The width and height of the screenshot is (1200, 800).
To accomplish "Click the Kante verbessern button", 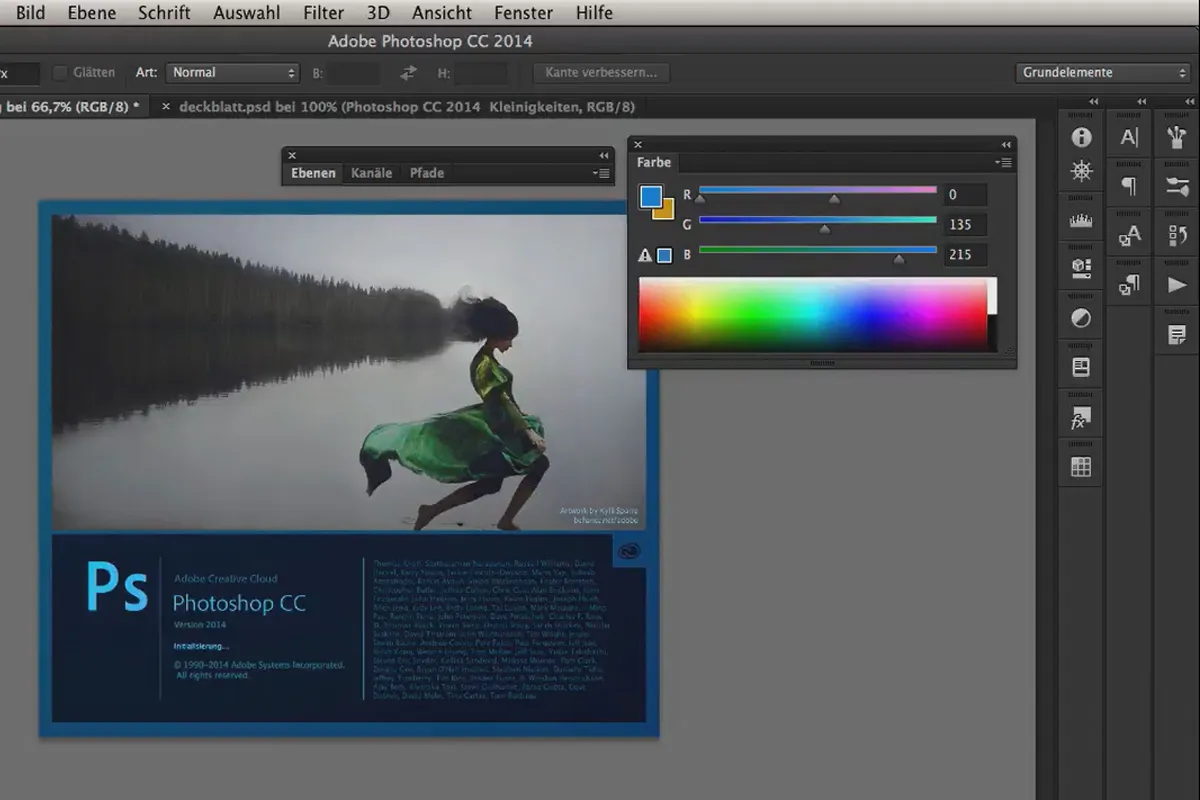I will click(x=601, y=73).
